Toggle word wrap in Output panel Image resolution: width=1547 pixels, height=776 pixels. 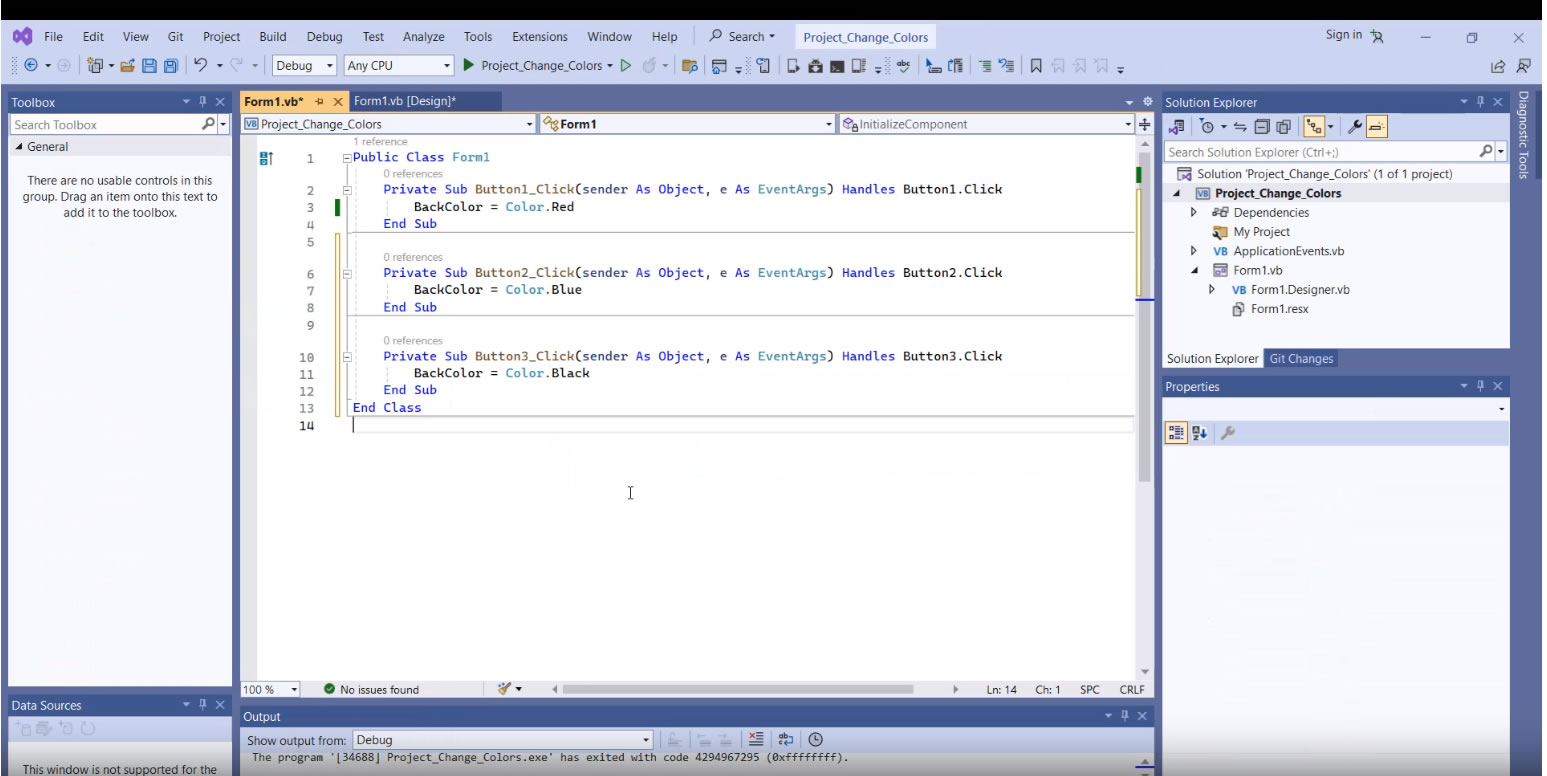786,740
